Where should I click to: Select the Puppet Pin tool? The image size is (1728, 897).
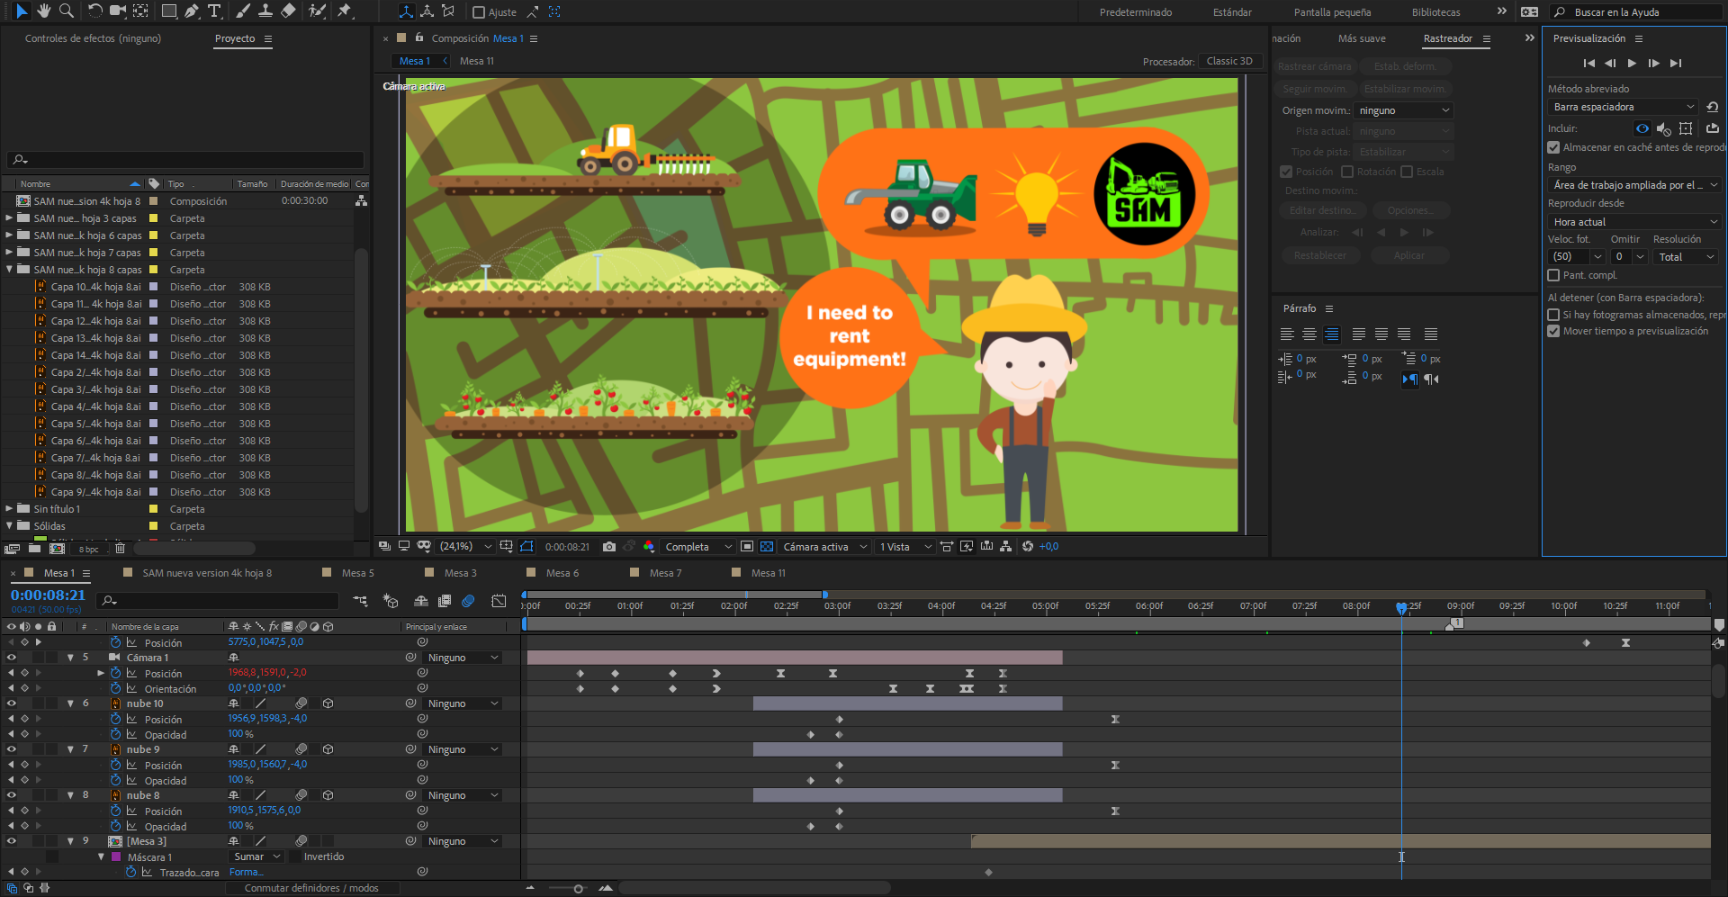(x=345, y=11)
